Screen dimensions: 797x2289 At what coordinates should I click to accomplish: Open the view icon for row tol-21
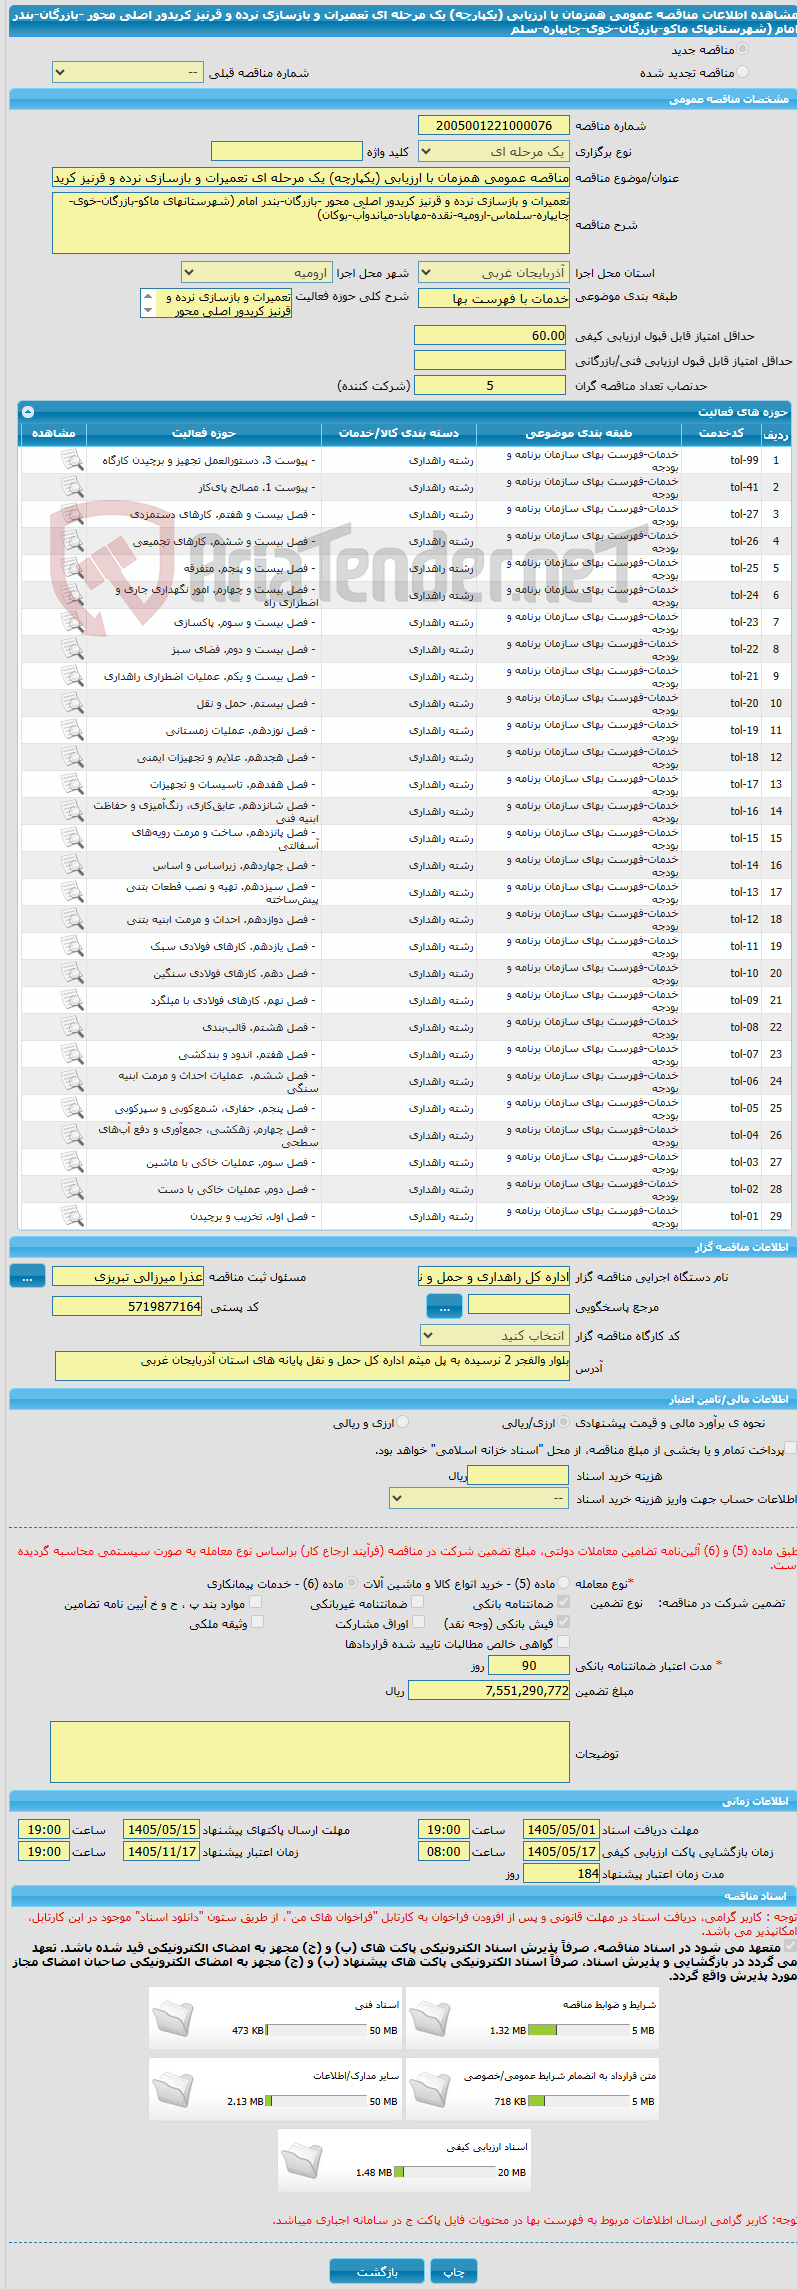pos(72,676)
